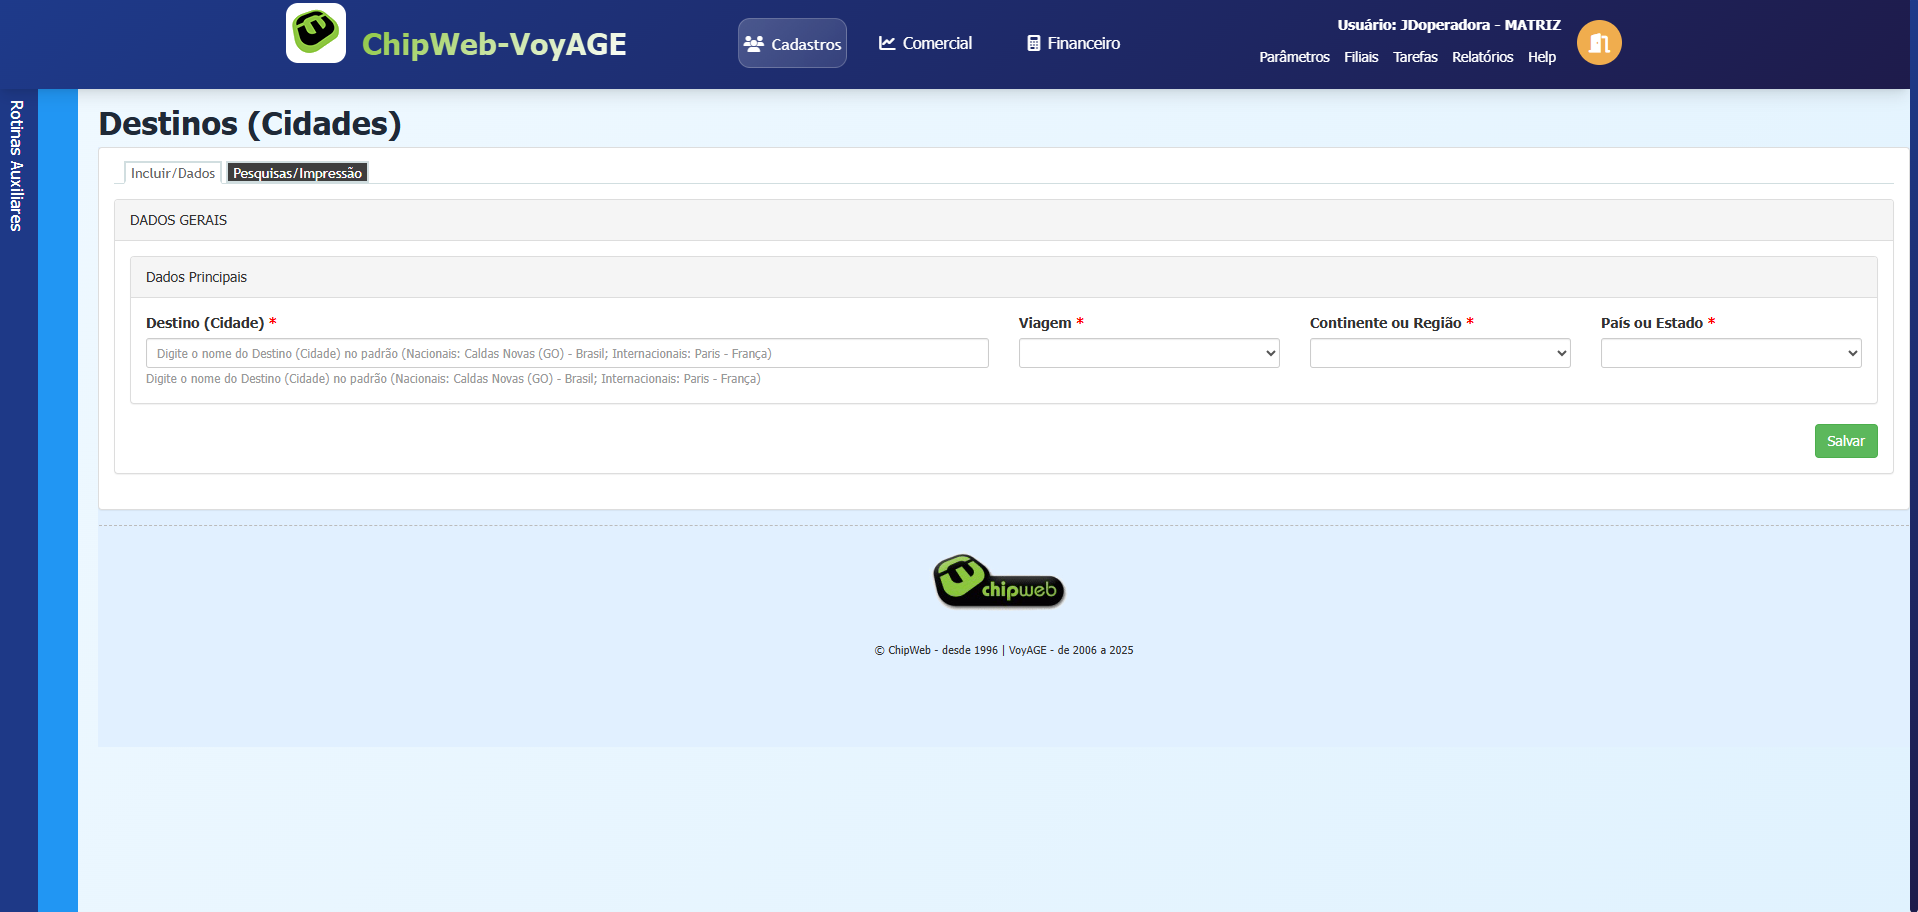Expand the Continente ou Região dropdown
Image resolution: width=1918 pixels, height=912 pixels.
click(x=1439, y=353)
